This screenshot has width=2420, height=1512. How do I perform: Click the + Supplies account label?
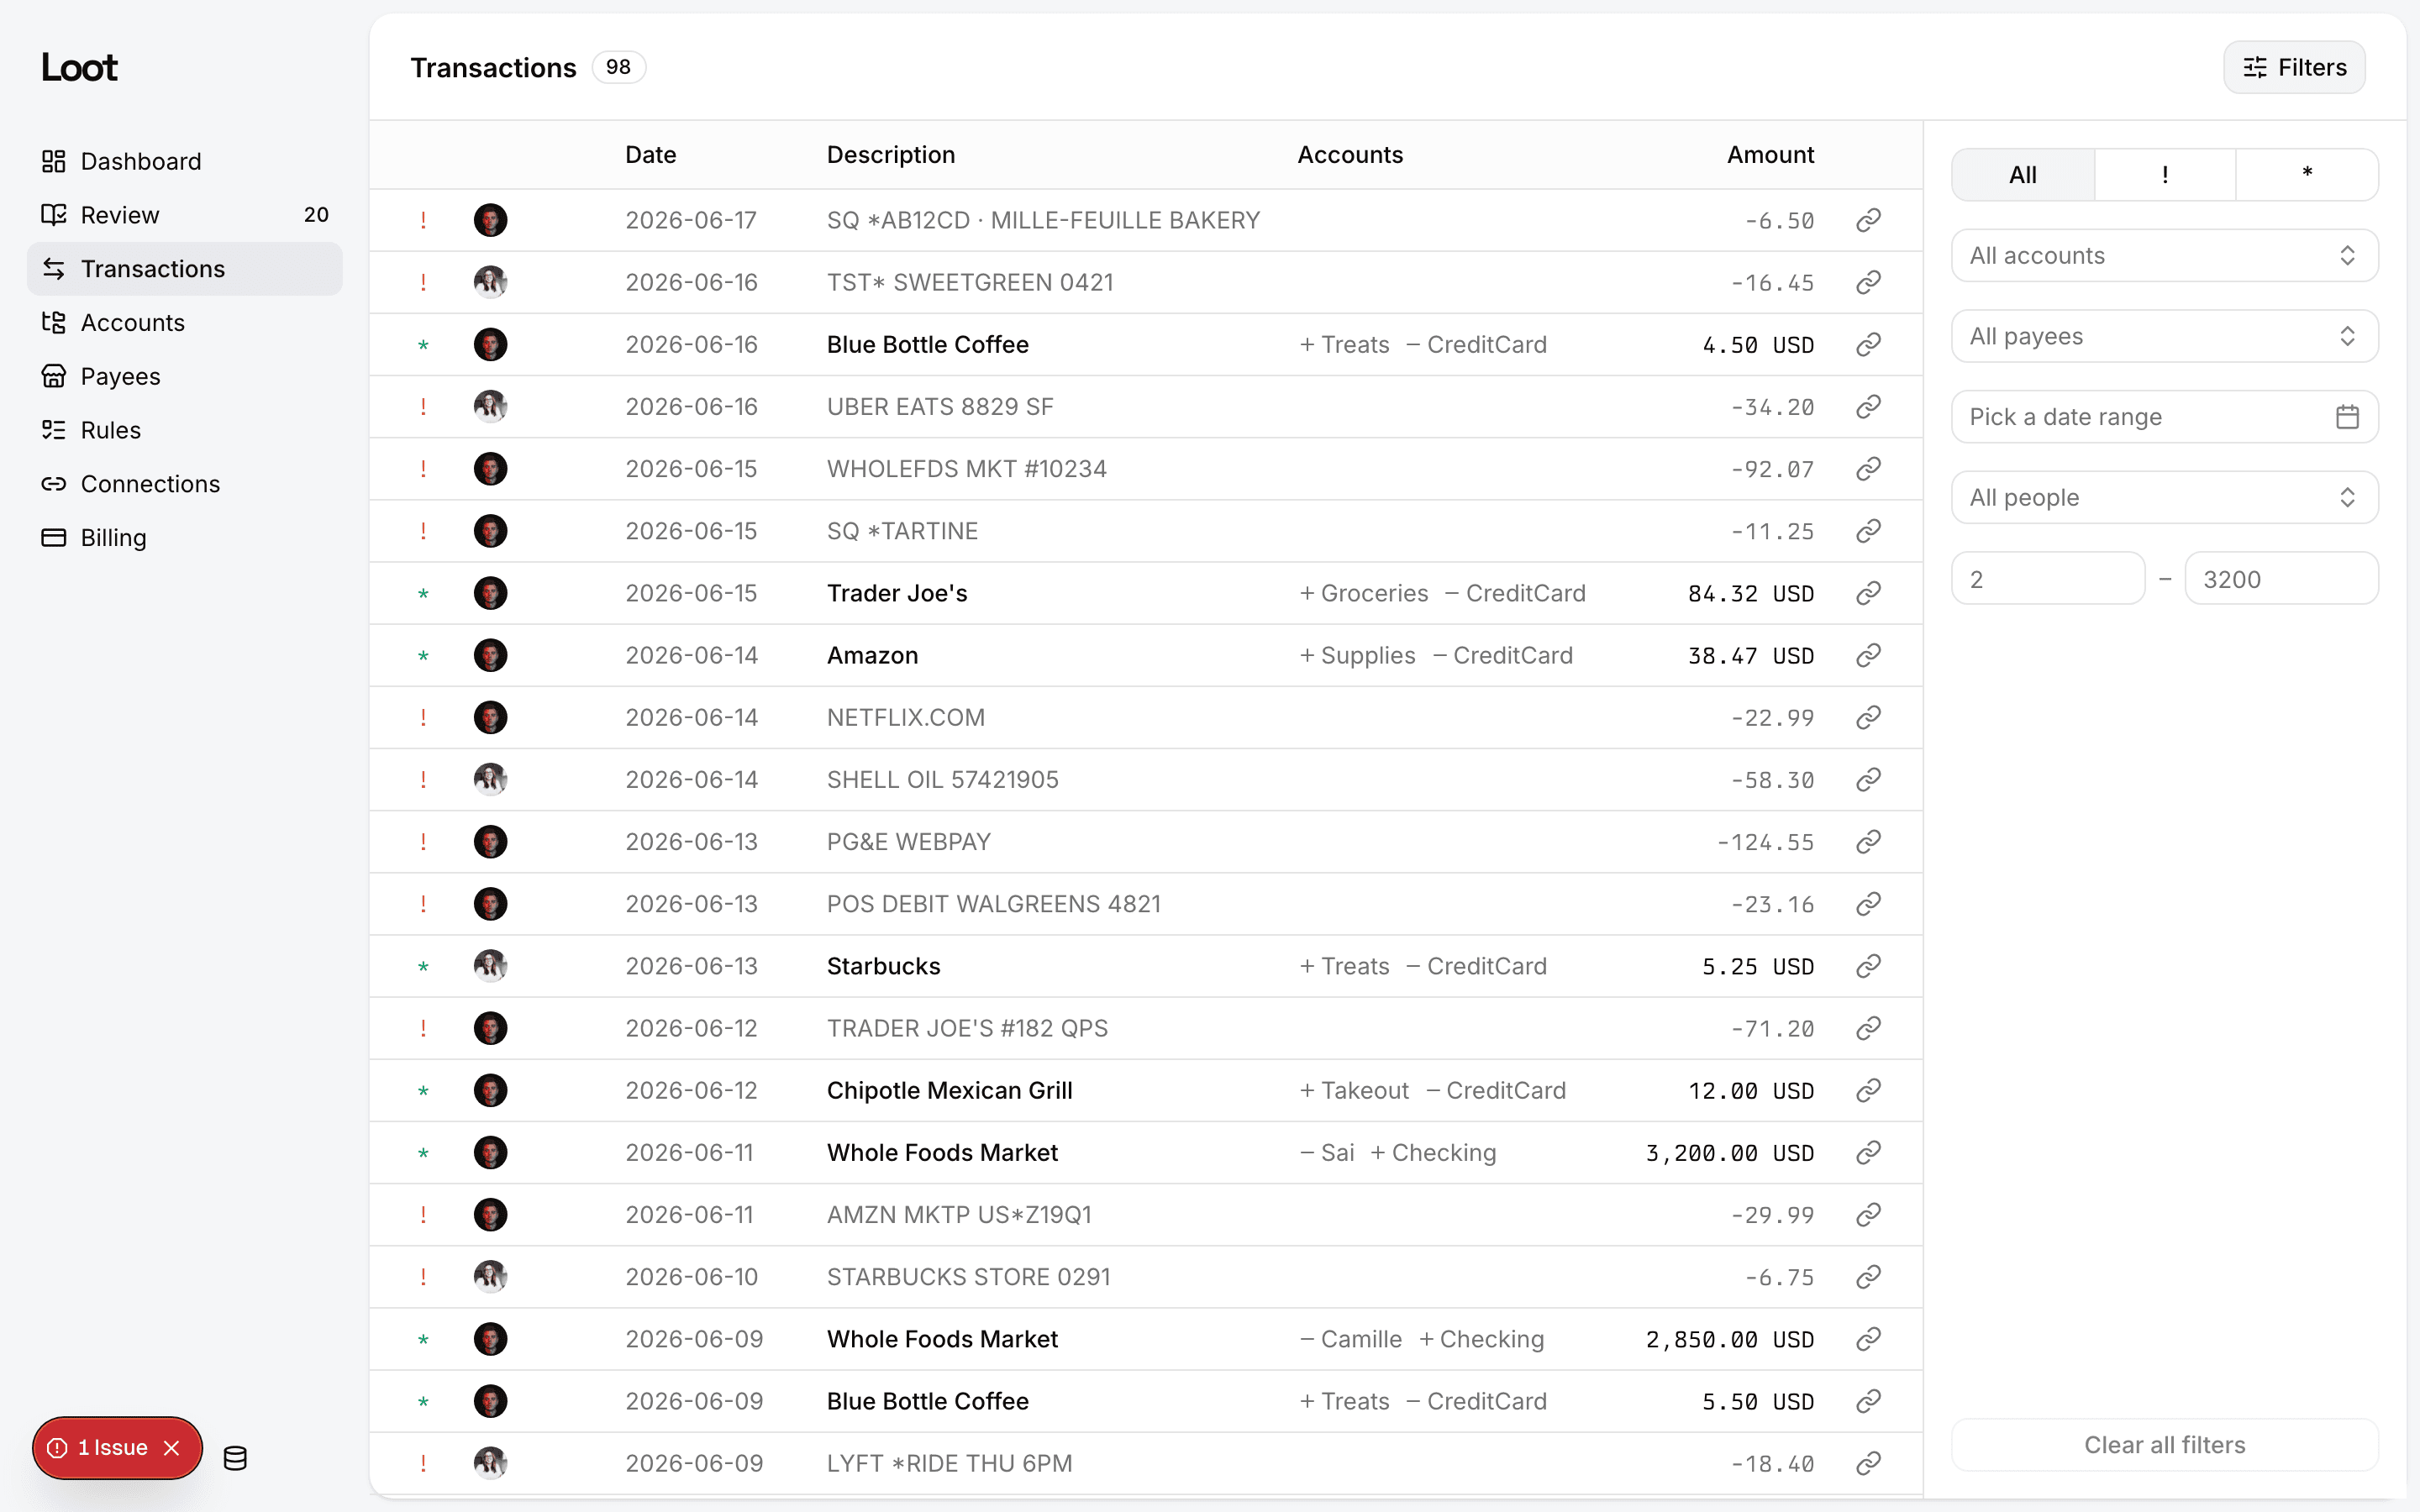click(x=1357, y=655)
